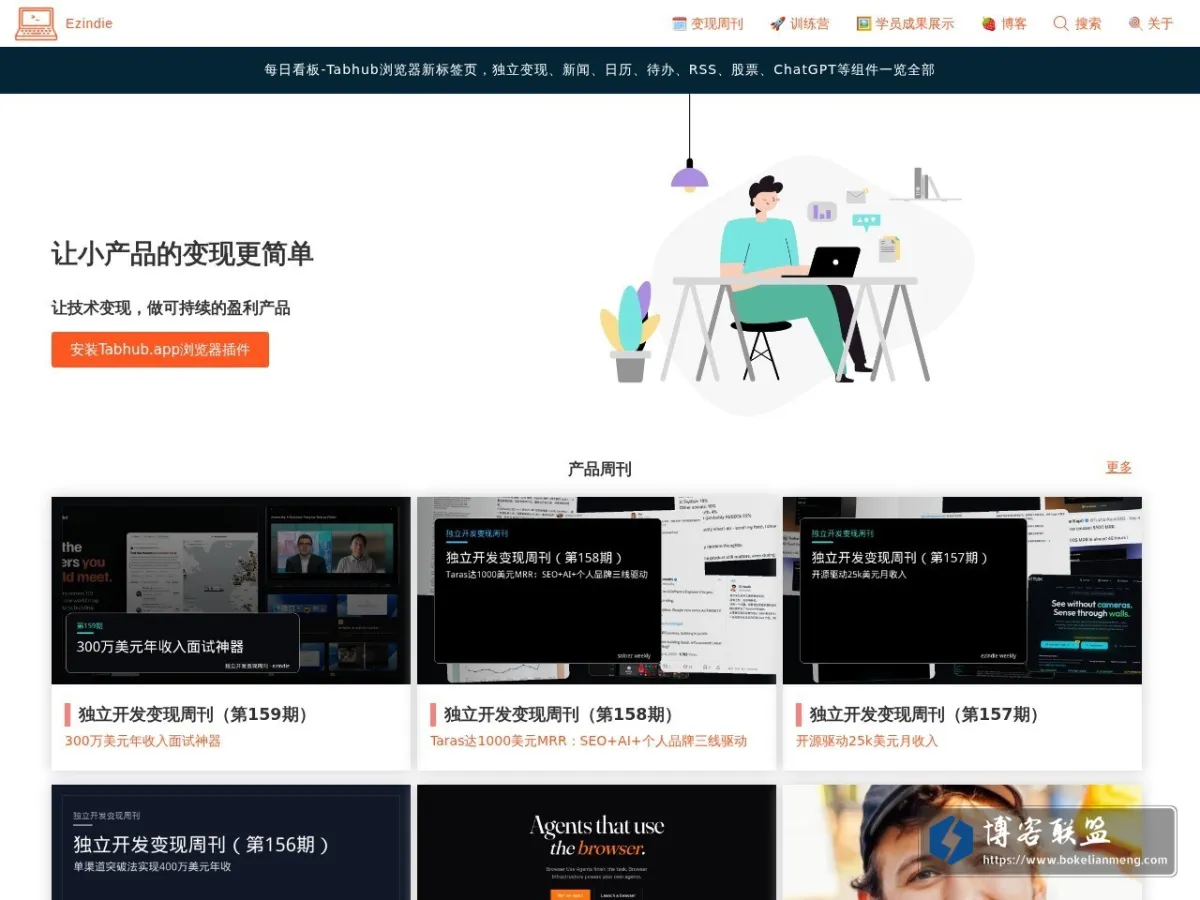Click subtitle 开源驱动25k美元月收入
The width and height of the screenshot is (1200, 900).
click(x=867, y=741)
